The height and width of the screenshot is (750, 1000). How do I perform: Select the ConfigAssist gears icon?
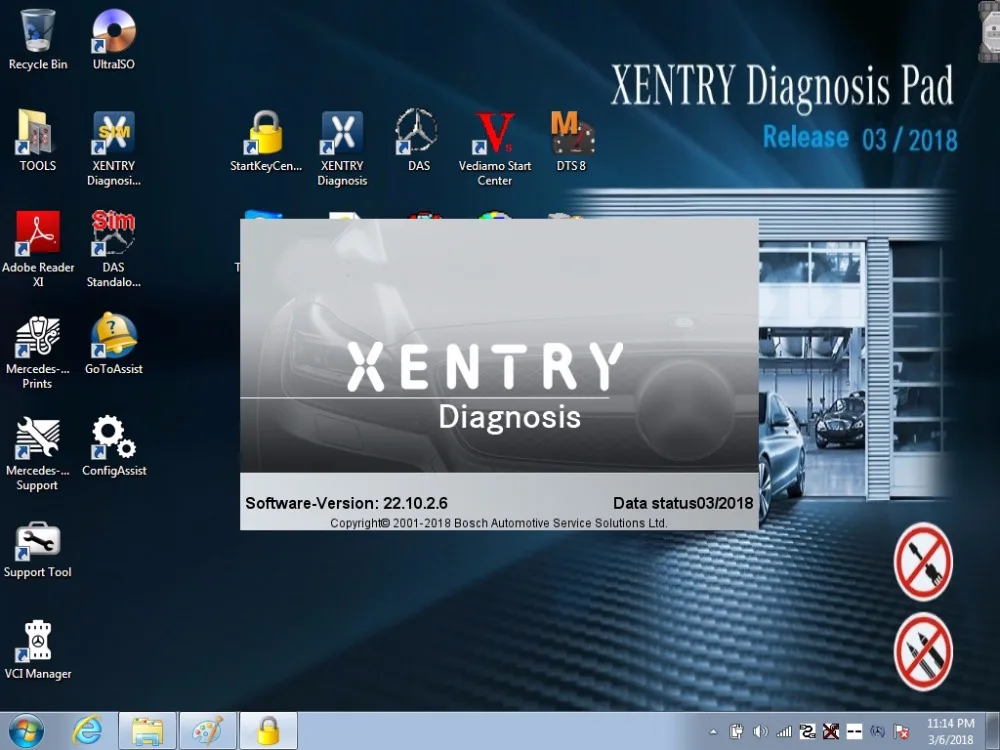(x=114, y=446)
